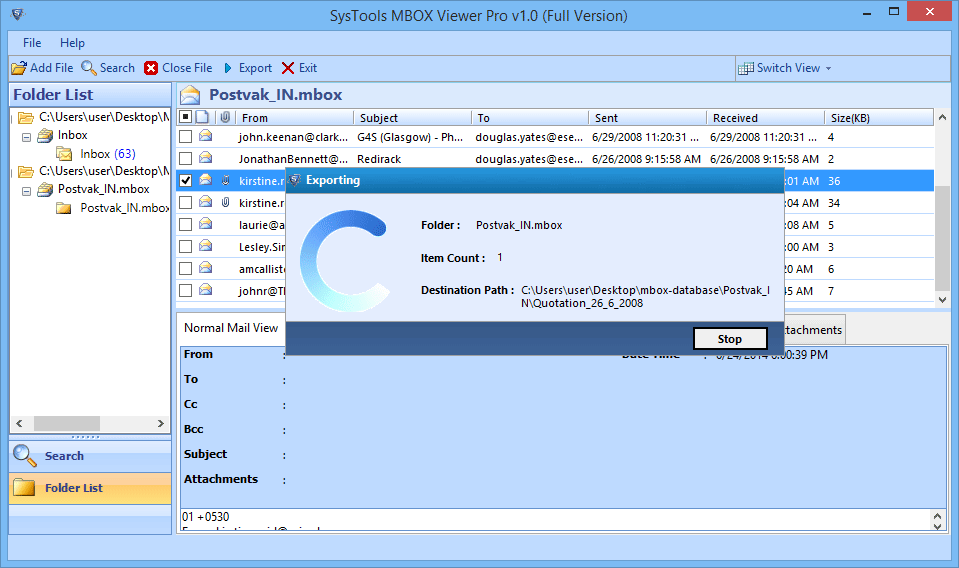
Task: Select the Inbox (63) tree item
Action: point(108,153)
